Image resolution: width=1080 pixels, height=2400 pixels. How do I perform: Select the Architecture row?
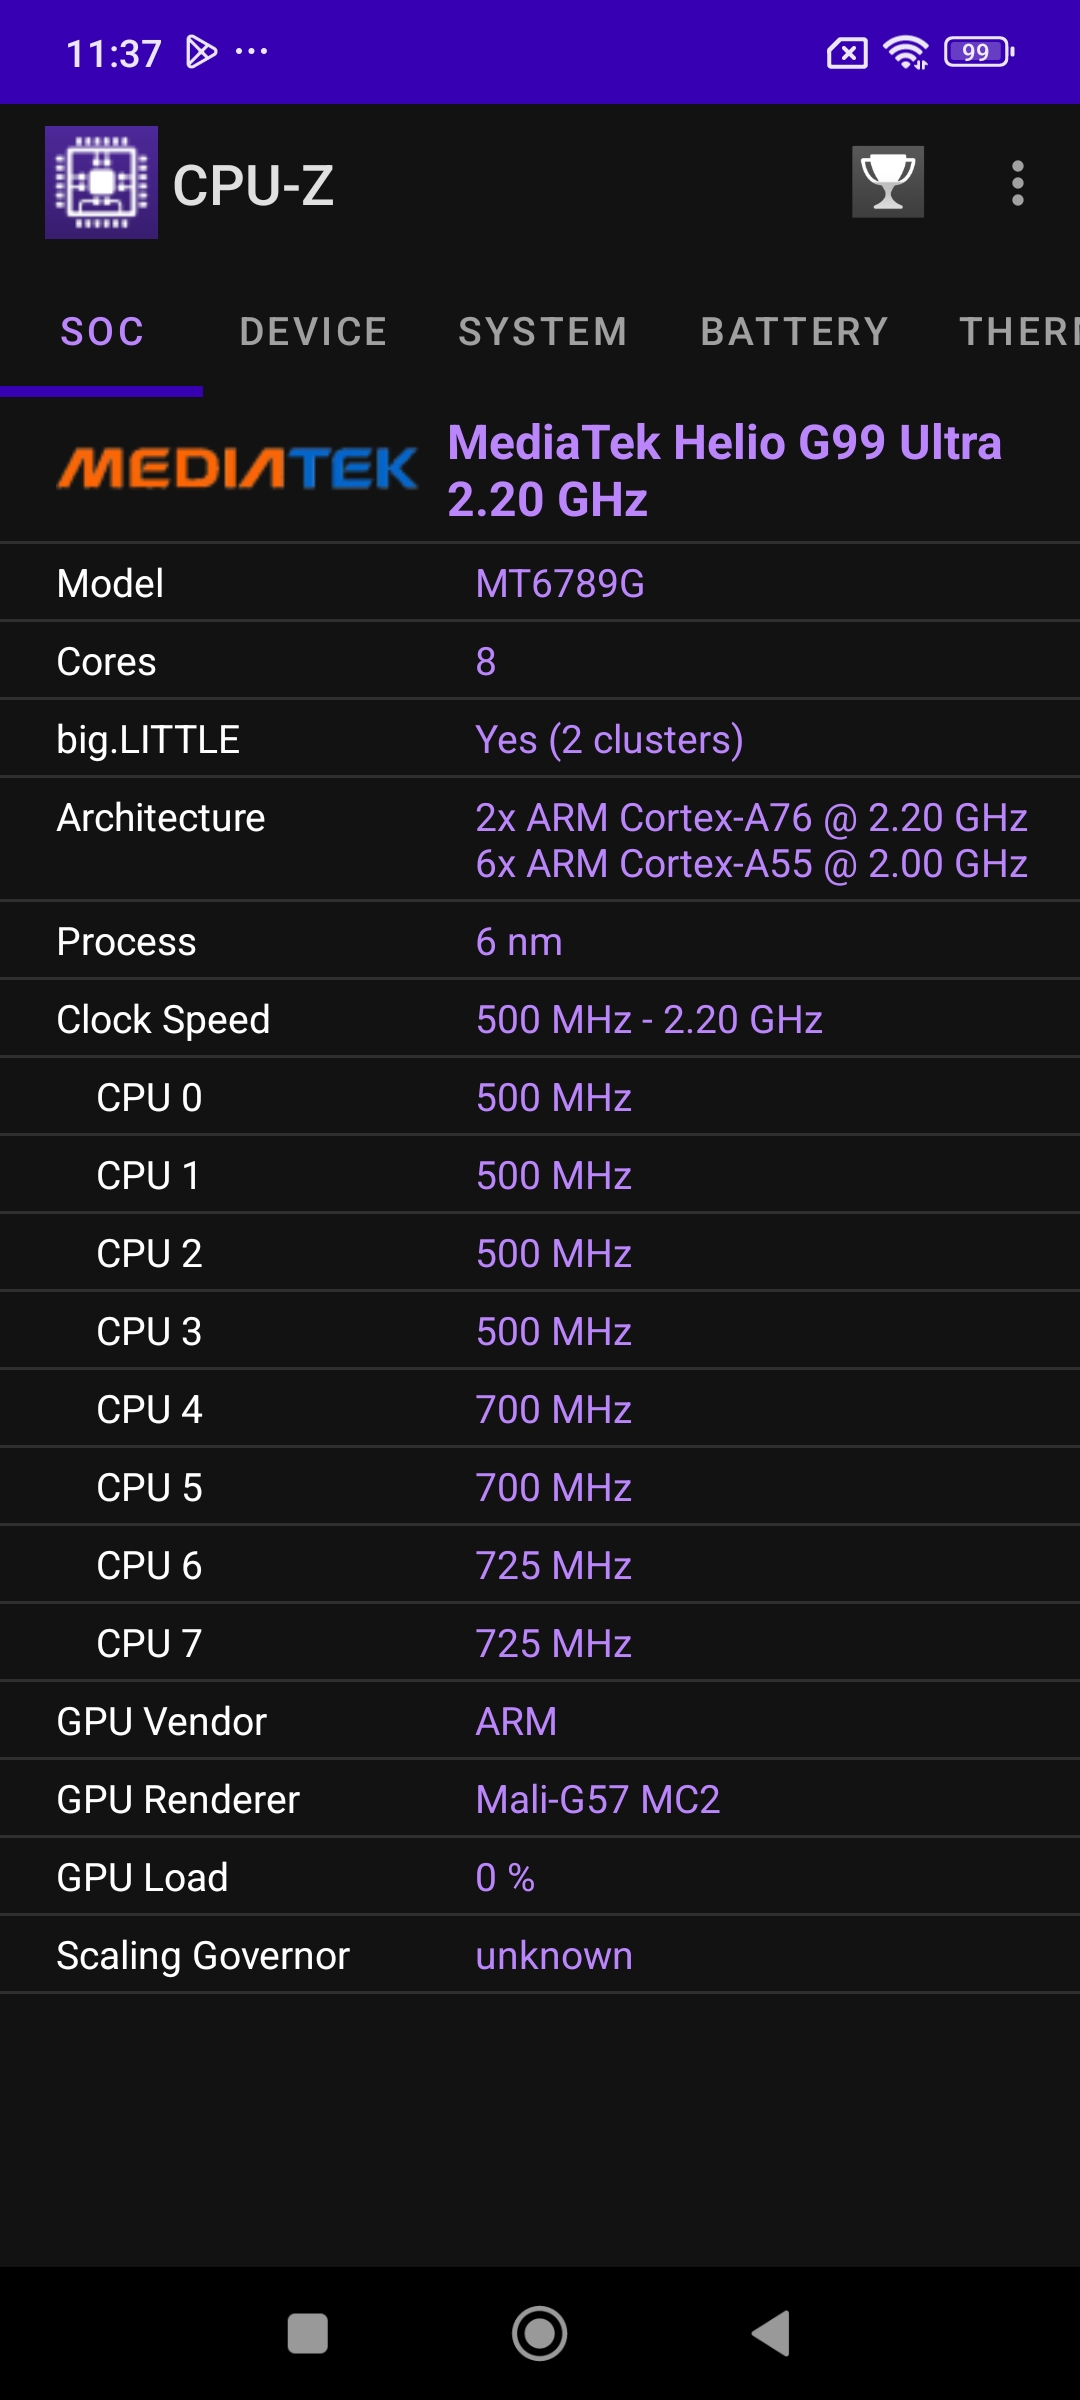pos(540,840)
